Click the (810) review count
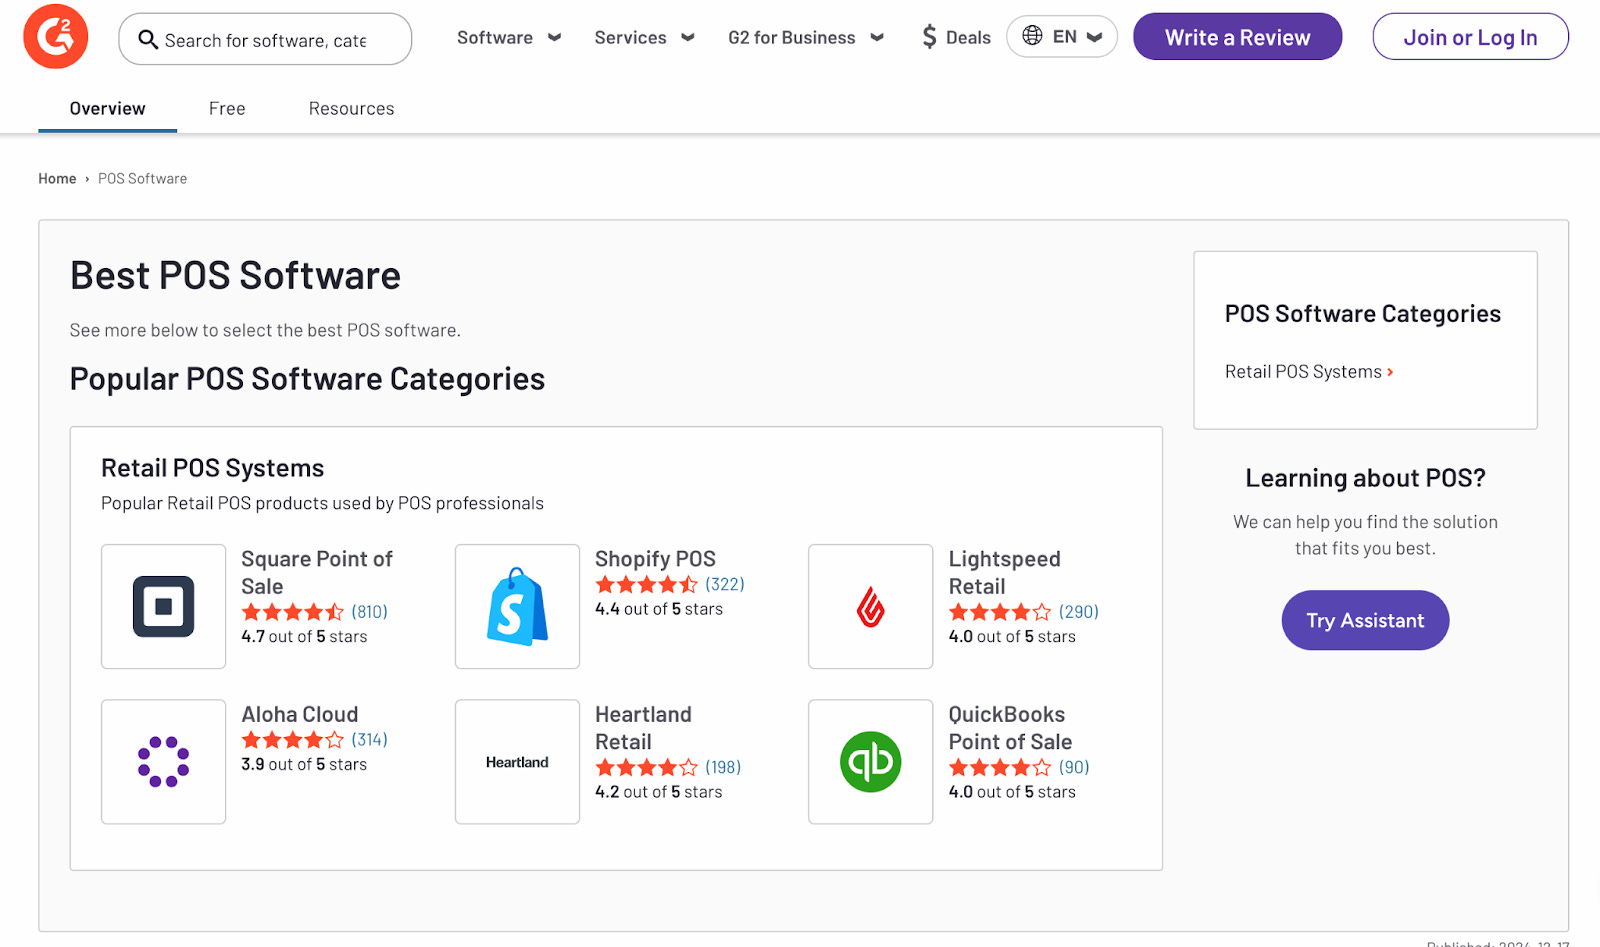This screenshot has height=947, width=1600. (x=369, y=612)
